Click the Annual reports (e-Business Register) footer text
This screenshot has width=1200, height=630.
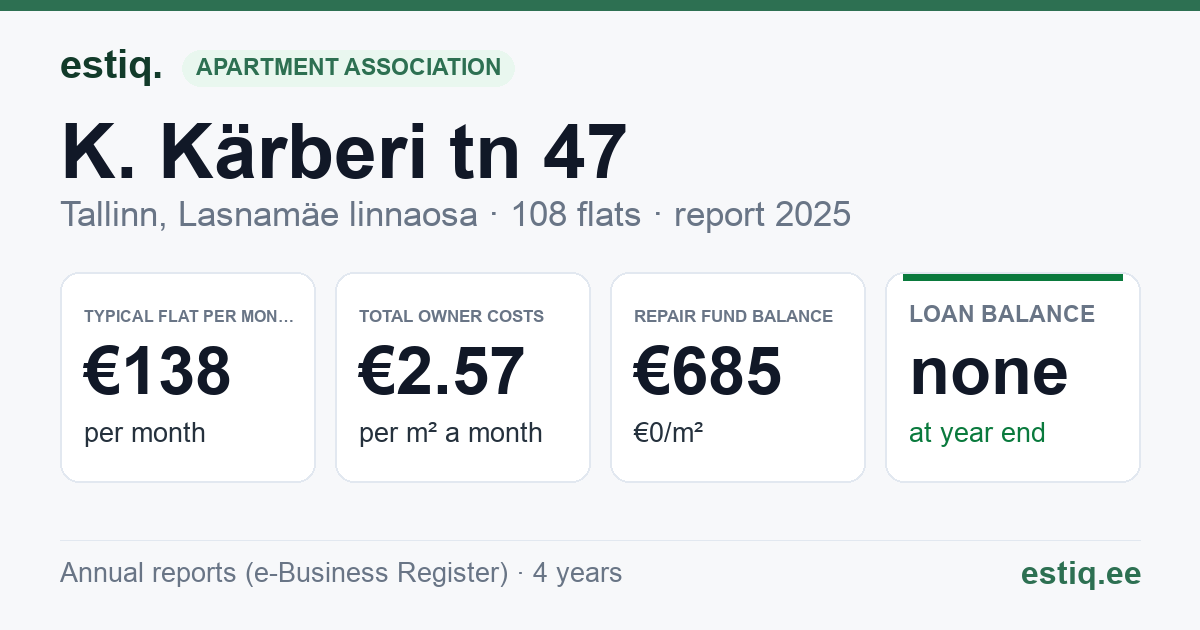pyautogui.click(x=284, y=573)
